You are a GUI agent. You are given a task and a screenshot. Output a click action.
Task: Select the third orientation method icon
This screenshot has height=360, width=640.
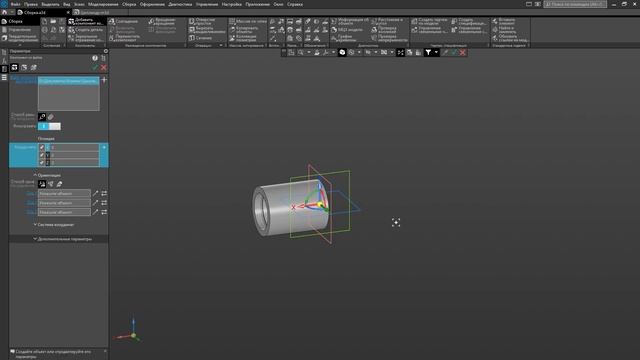[x=59, y=184]
